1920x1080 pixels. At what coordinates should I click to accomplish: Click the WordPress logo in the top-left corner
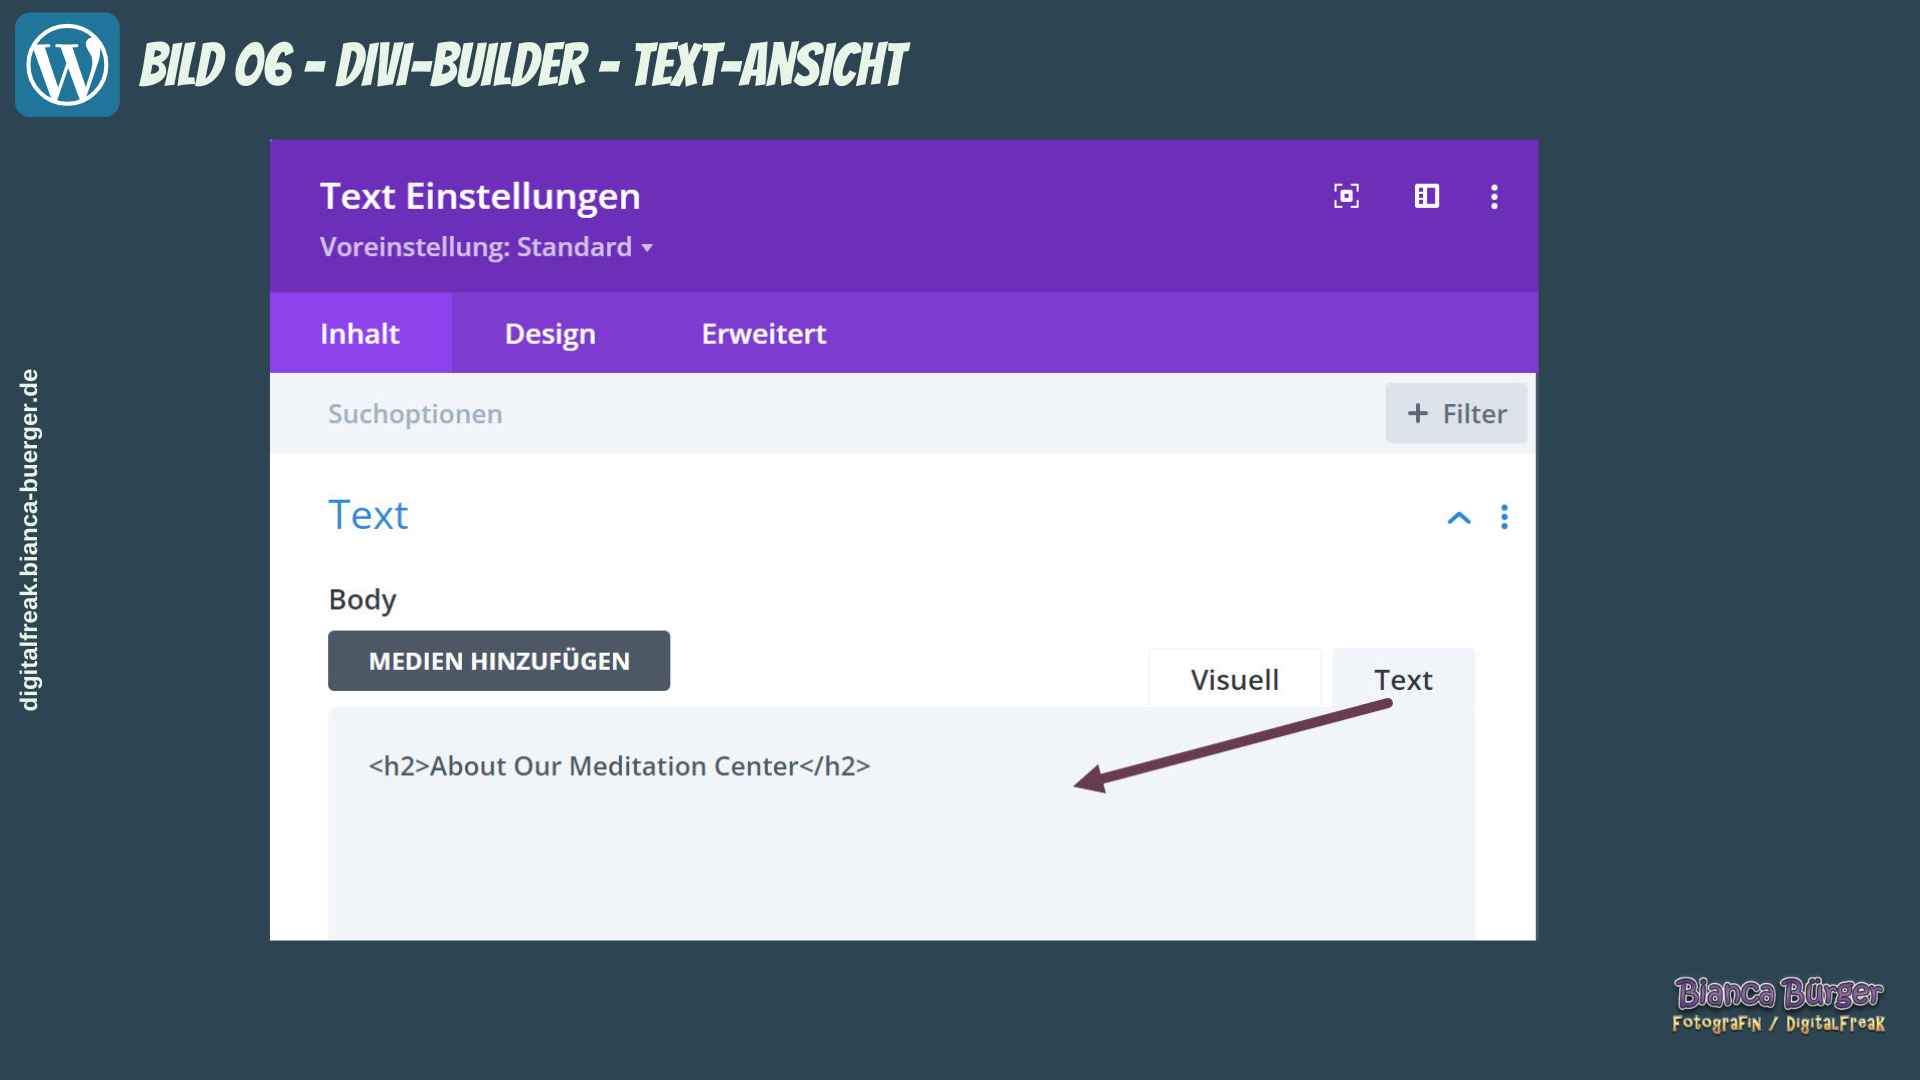tap(65, 62)
